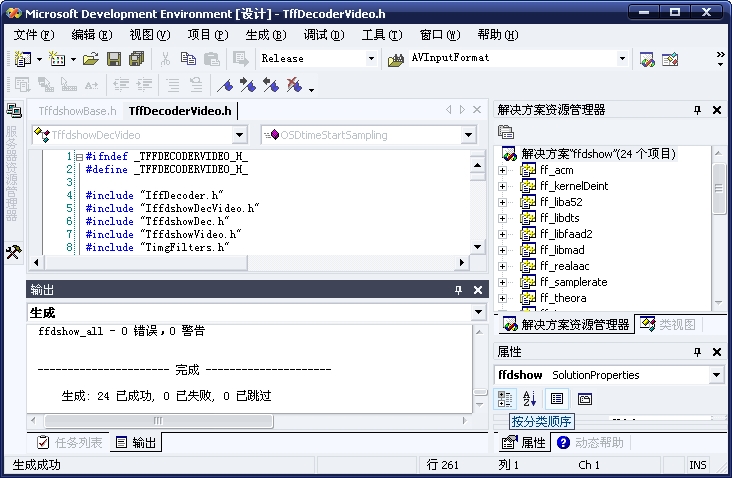
Task: Expand the ff_acm project node
Action: 502,170
